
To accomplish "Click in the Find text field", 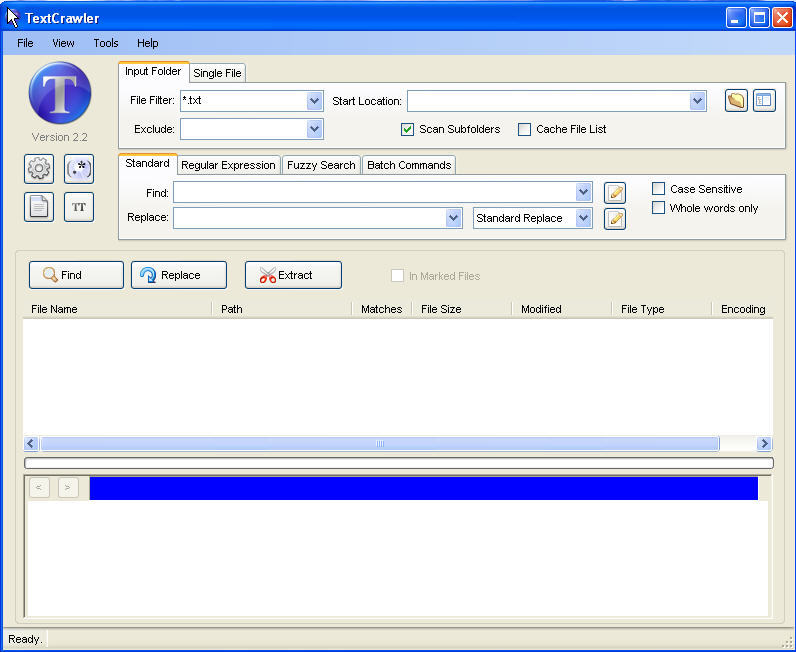I will 375,192.
